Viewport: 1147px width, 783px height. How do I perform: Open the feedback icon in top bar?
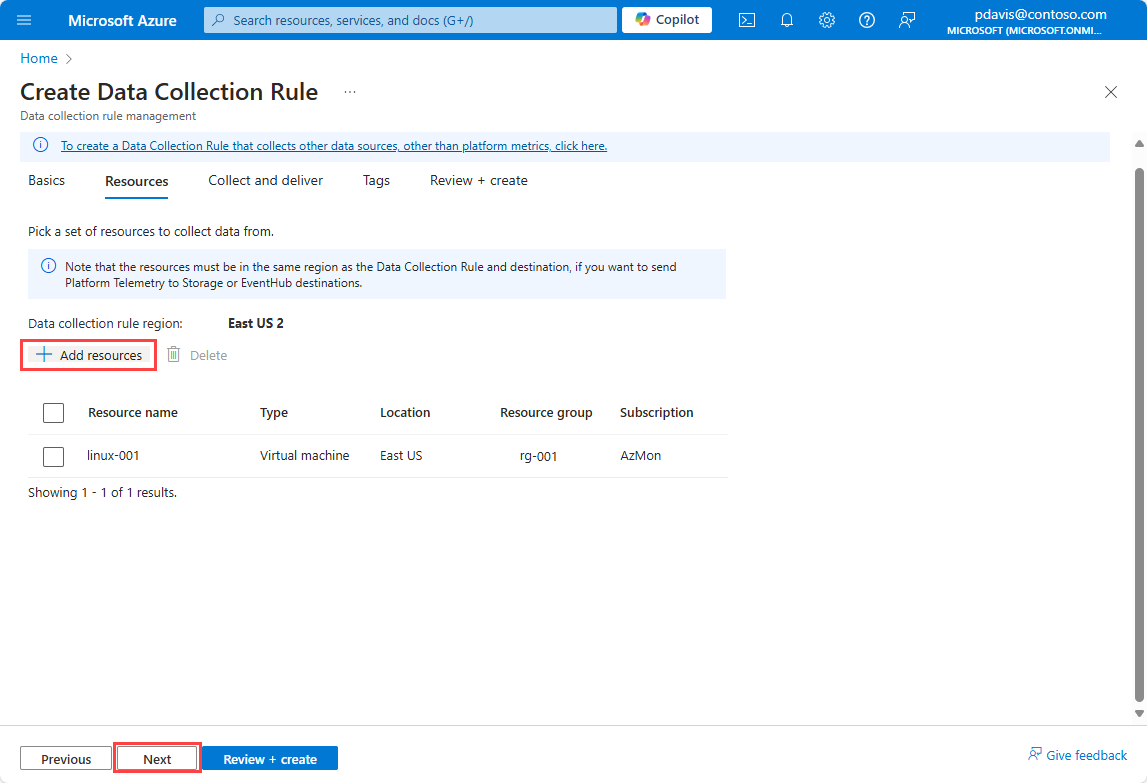pos(907,20)
